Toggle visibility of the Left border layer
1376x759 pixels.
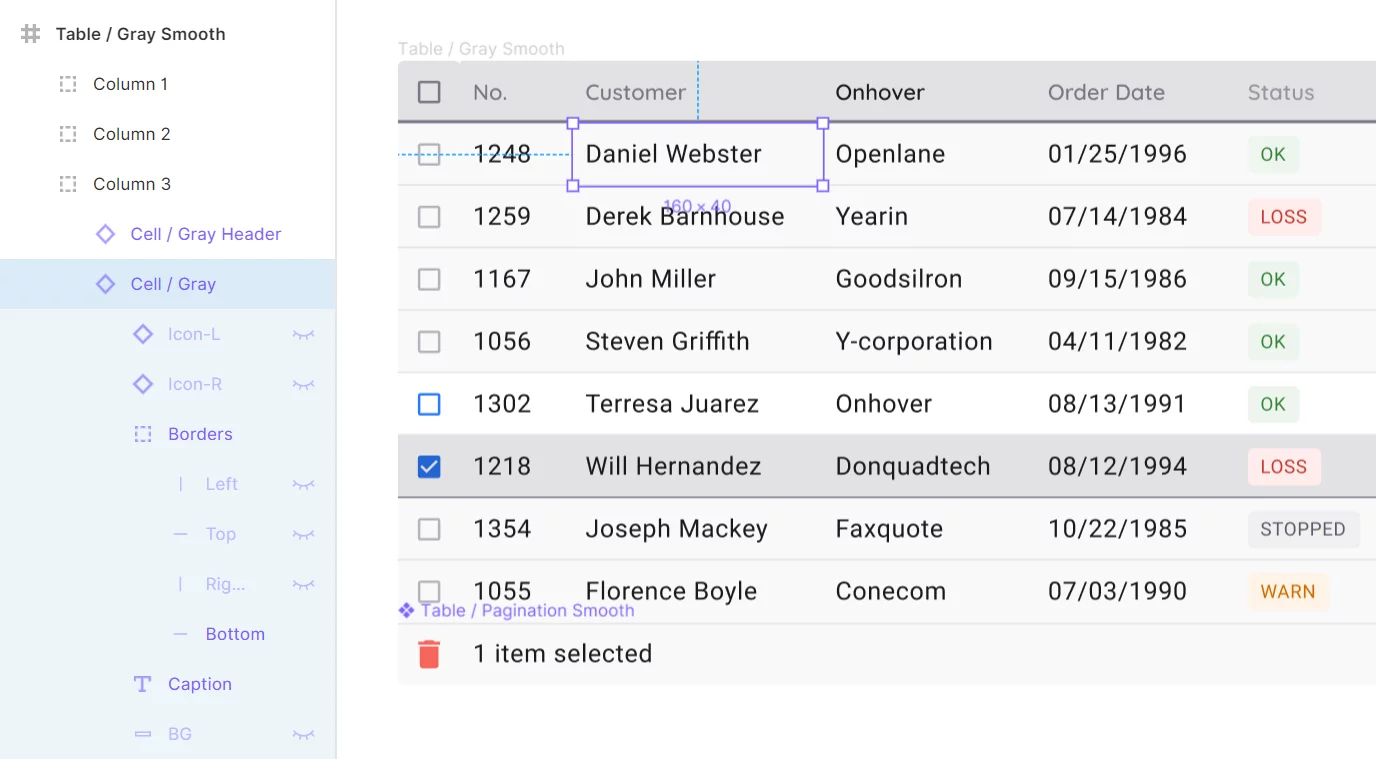coord(303,484)
